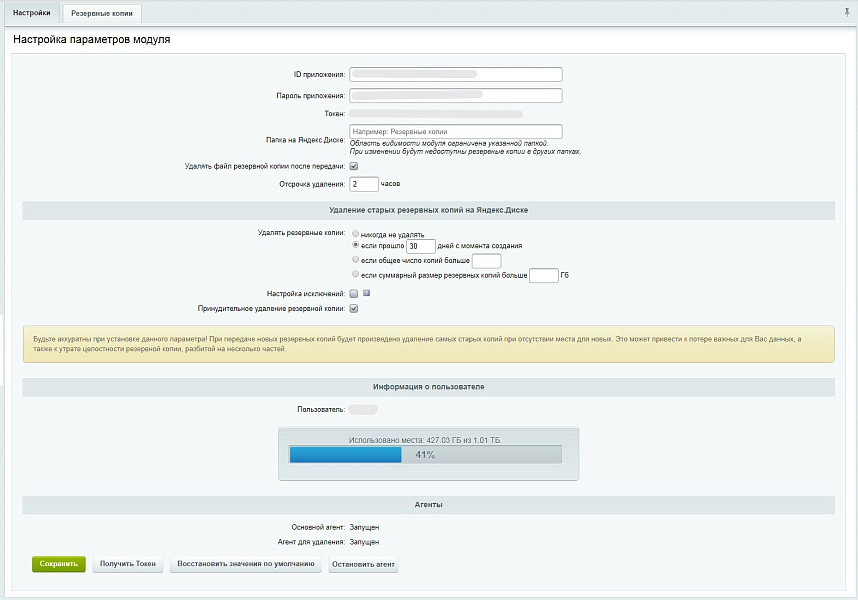This screenshot has height=600, width=858.
Task: Select the никогда не удалять radio option
Action: click(356, 232)
